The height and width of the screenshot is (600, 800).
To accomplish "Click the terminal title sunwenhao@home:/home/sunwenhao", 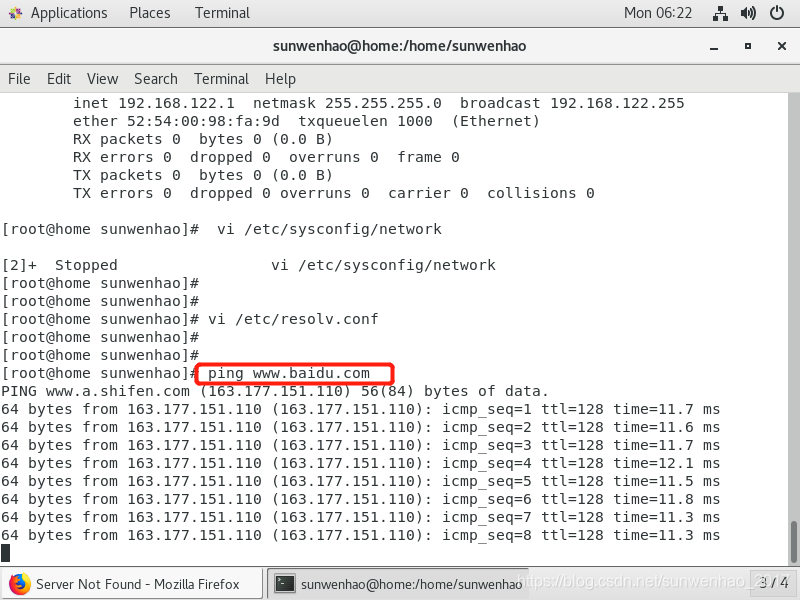I will (399, 46).
